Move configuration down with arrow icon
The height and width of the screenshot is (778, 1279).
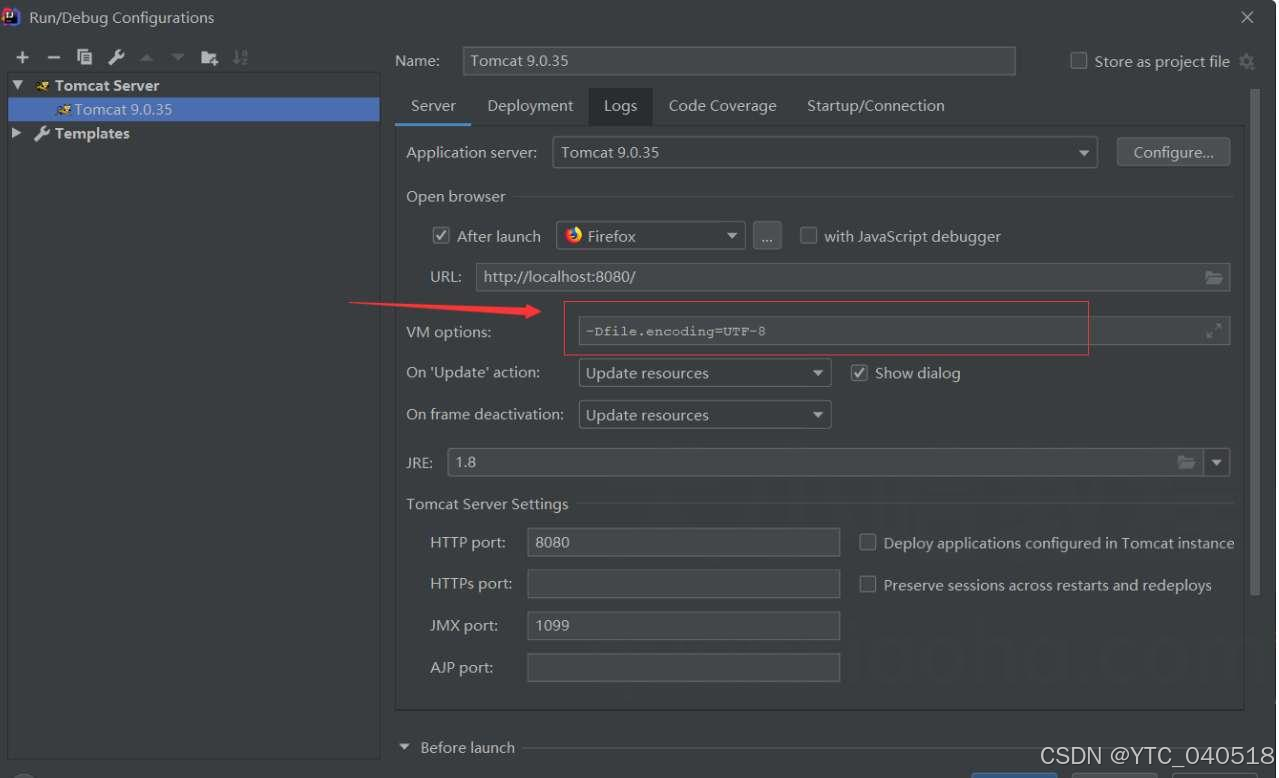click(178, 58)
